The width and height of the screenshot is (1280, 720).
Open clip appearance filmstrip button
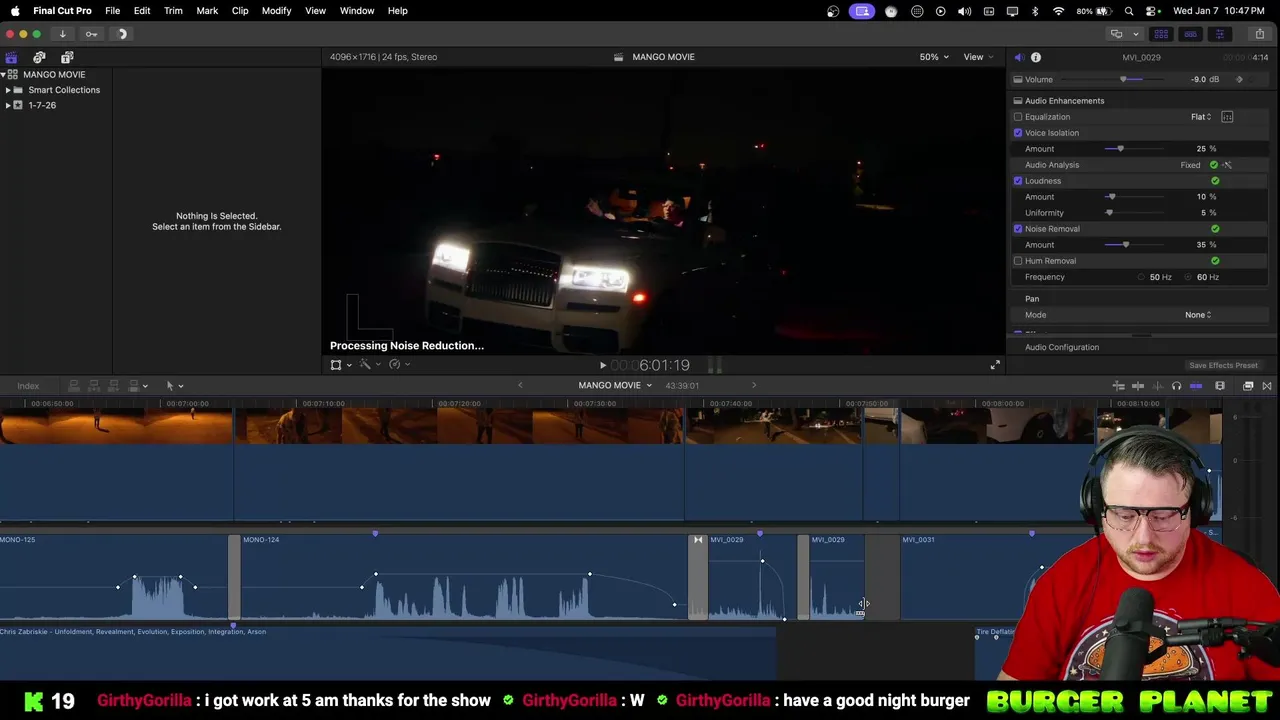1220,386
